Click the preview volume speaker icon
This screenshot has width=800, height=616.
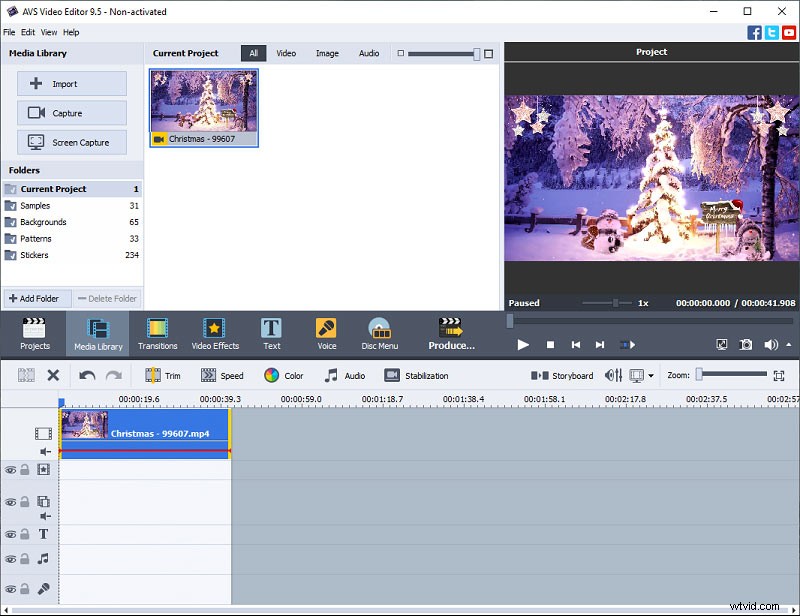(x=770, y=345)
